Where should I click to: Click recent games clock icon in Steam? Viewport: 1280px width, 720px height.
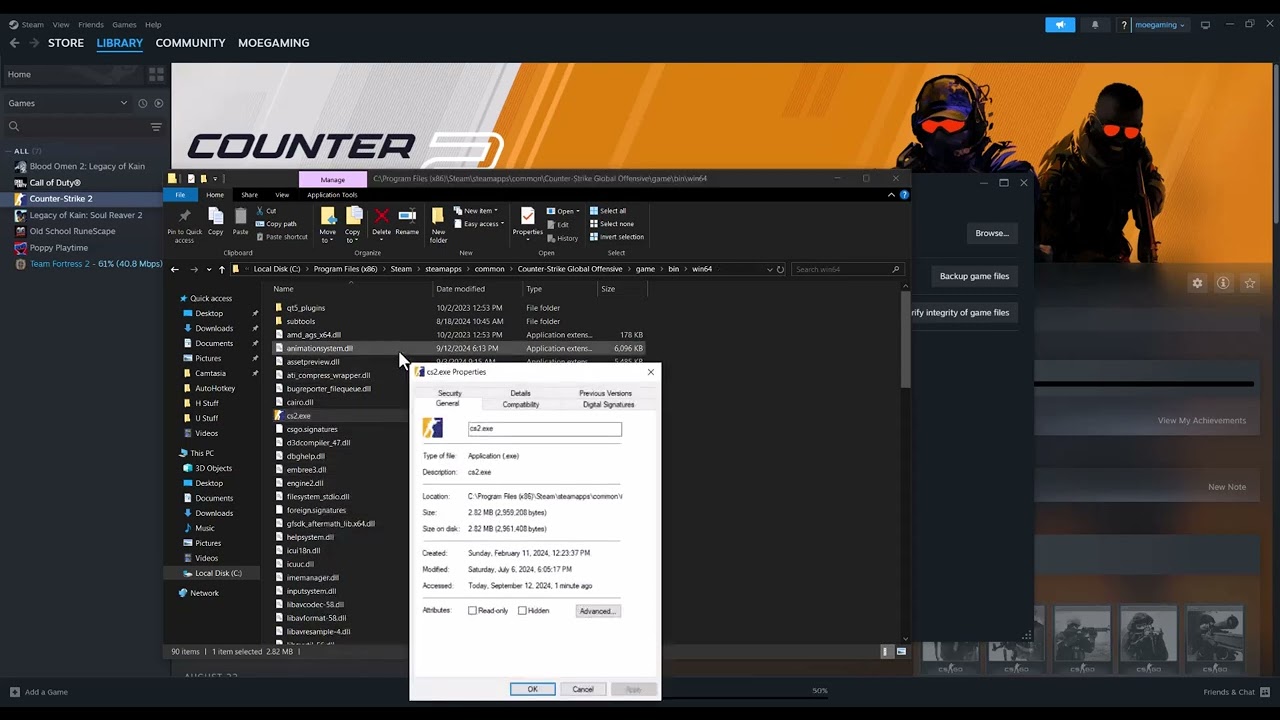click(143, 103)
